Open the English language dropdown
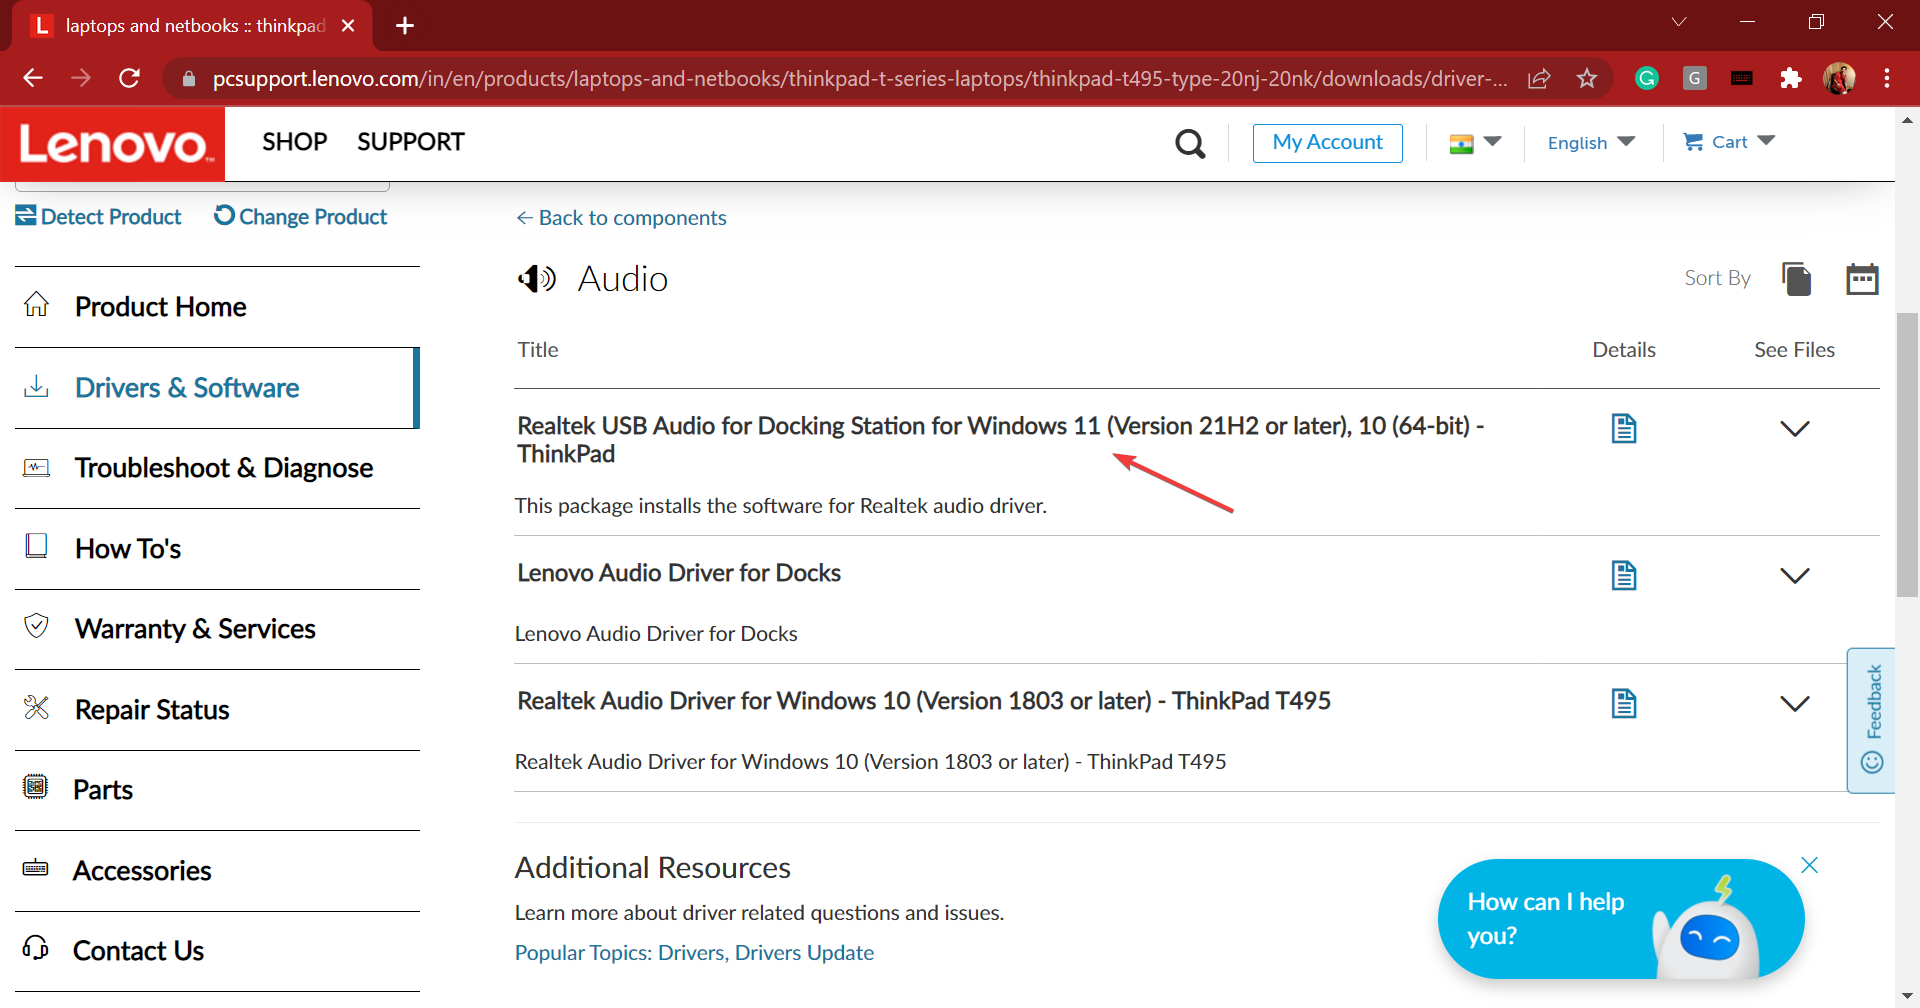The image size is (1920, 1008). pos(1591,143)
